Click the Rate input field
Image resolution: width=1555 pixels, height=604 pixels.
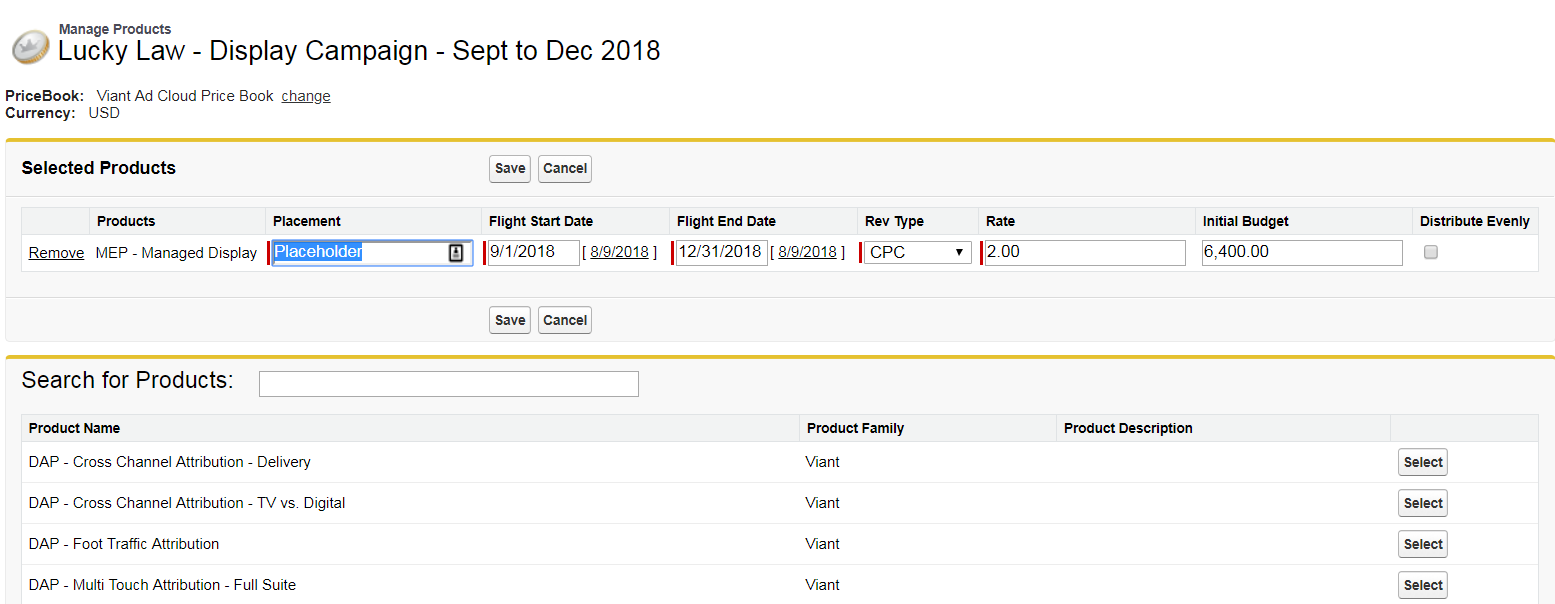1085,253
